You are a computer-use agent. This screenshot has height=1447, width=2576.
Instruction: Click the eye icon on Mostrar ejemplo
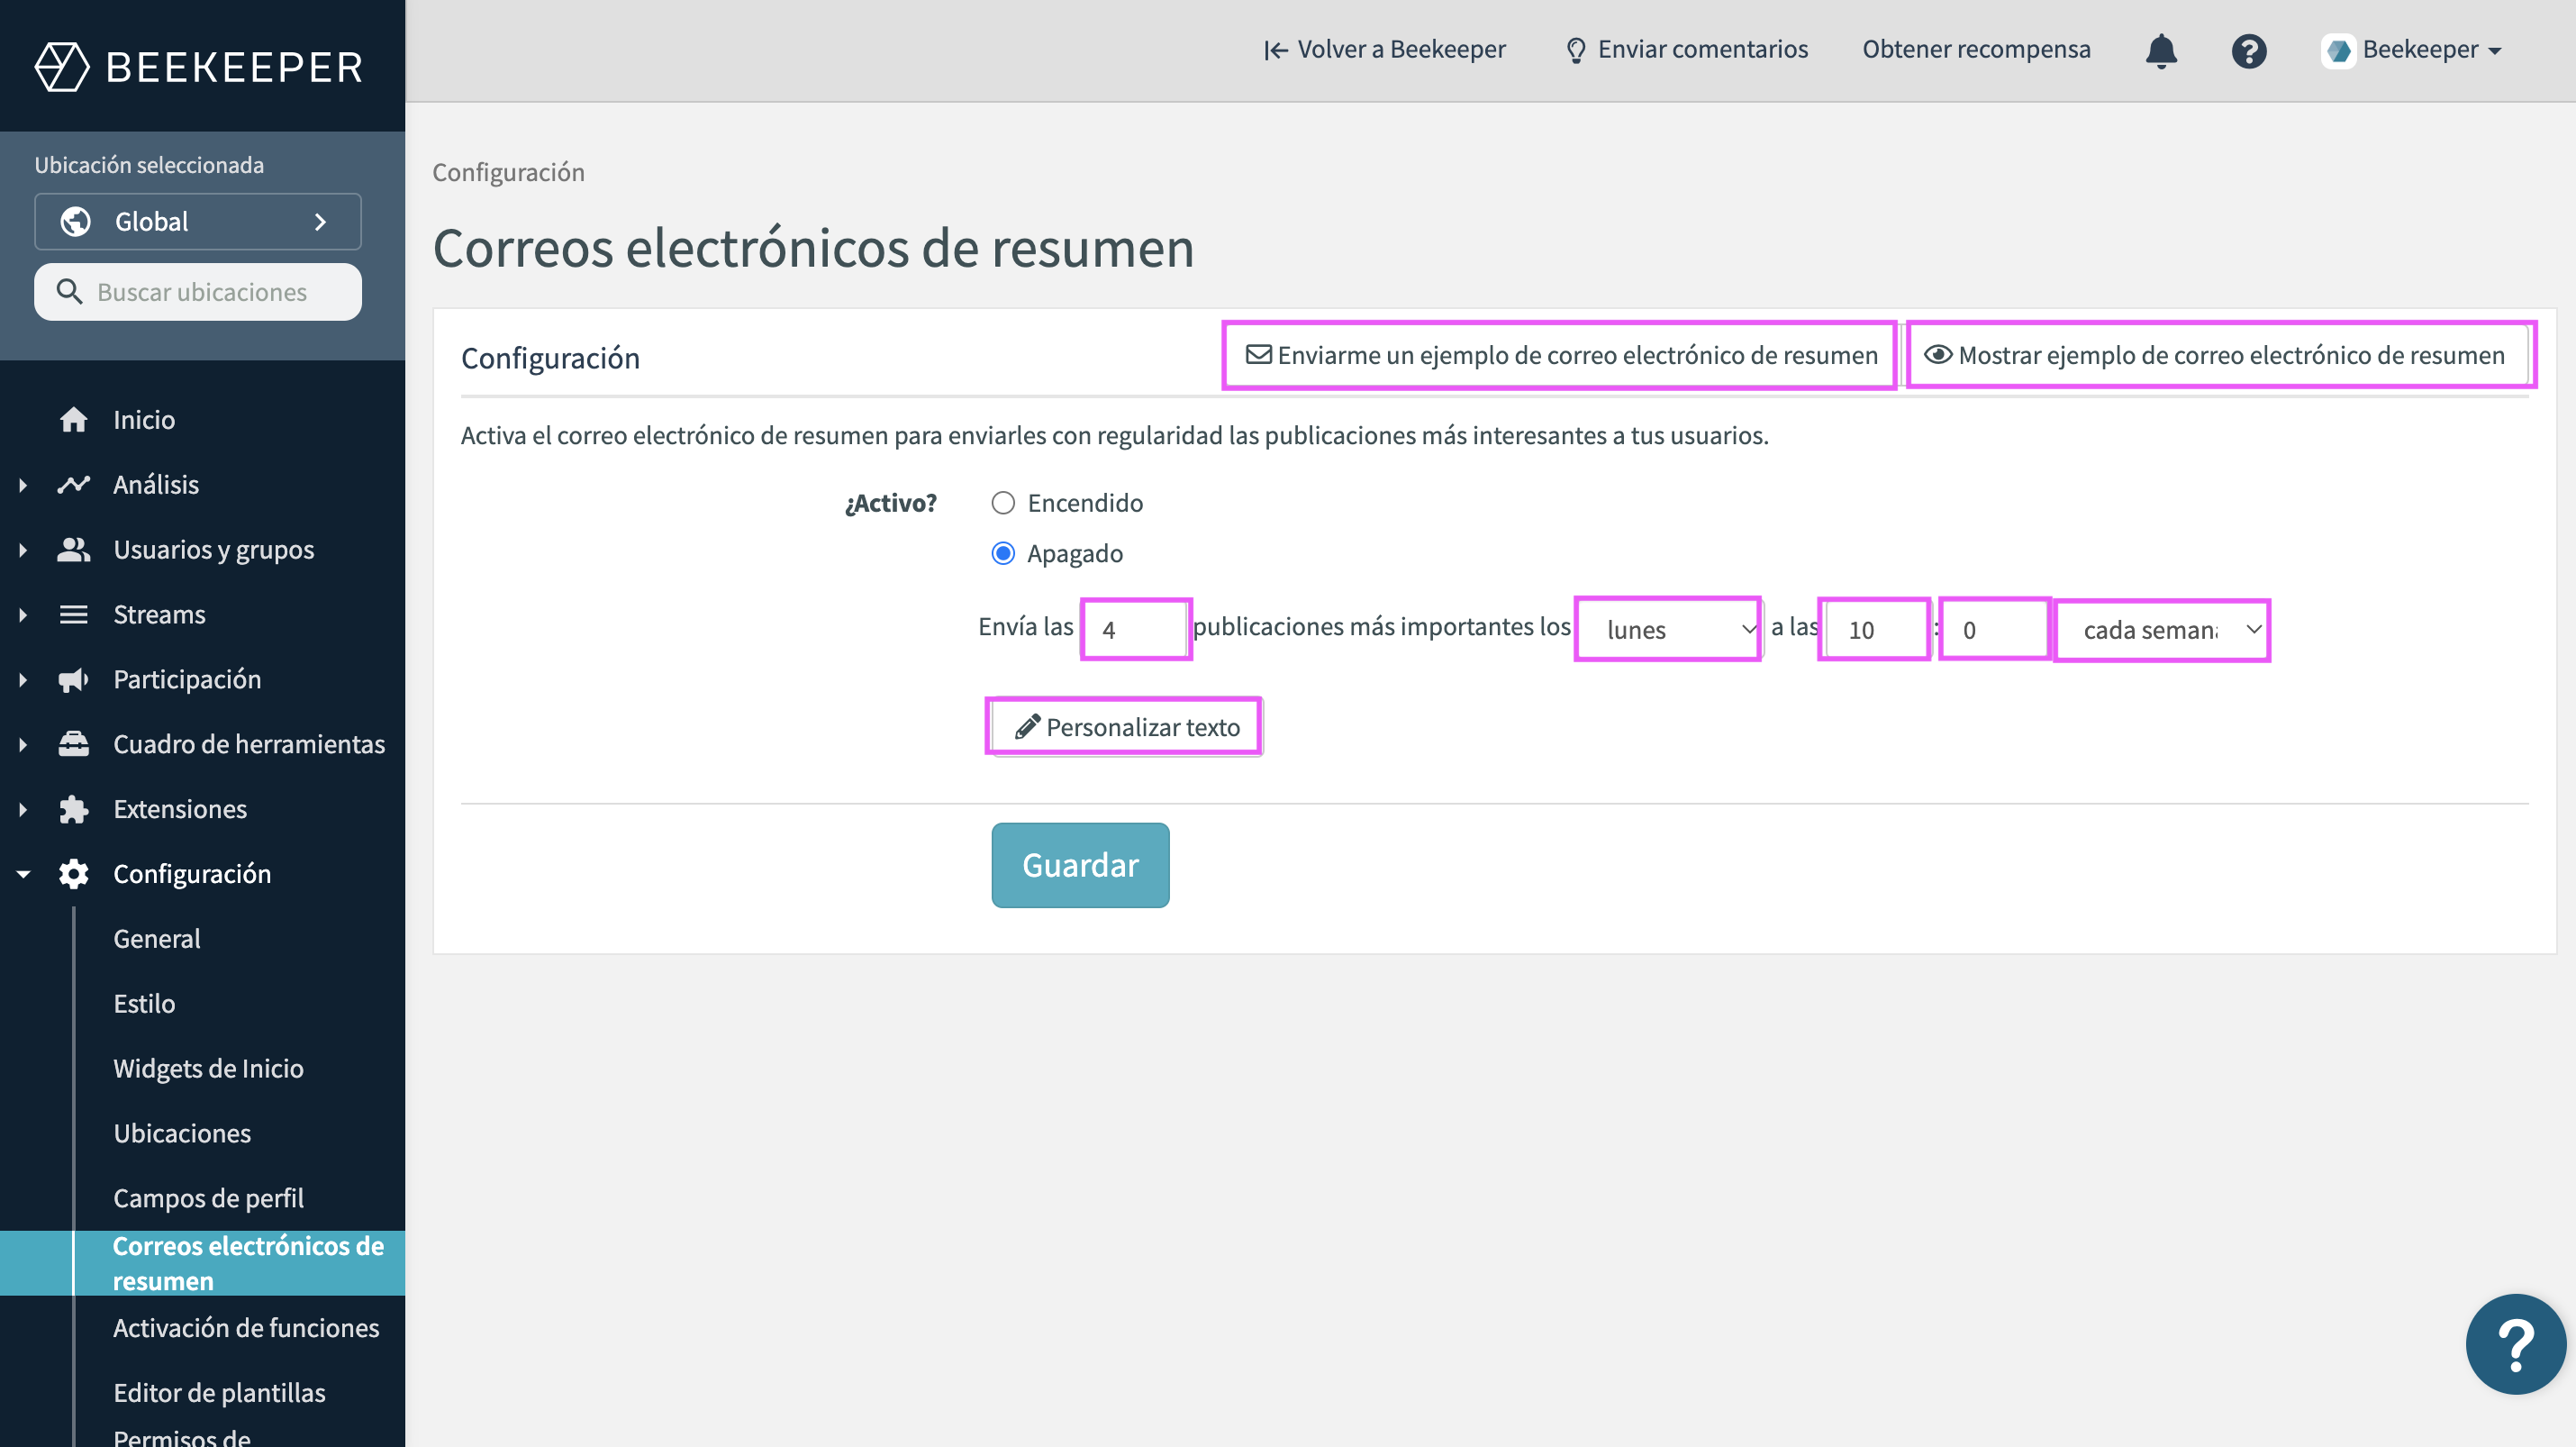pyautogui.click(x=1938, y=354)
